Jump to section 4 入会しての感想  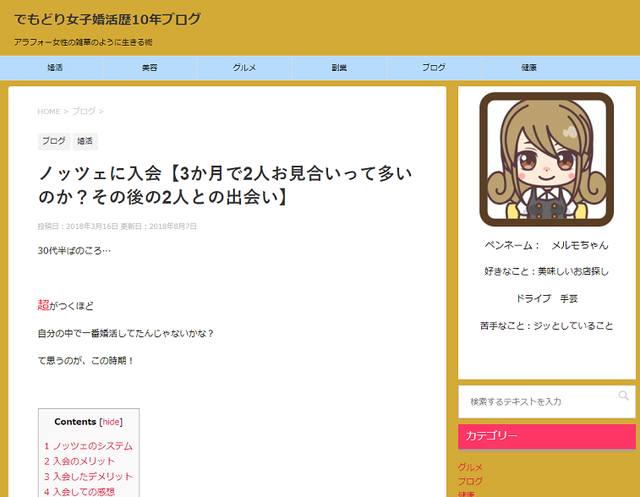point(79,491)
